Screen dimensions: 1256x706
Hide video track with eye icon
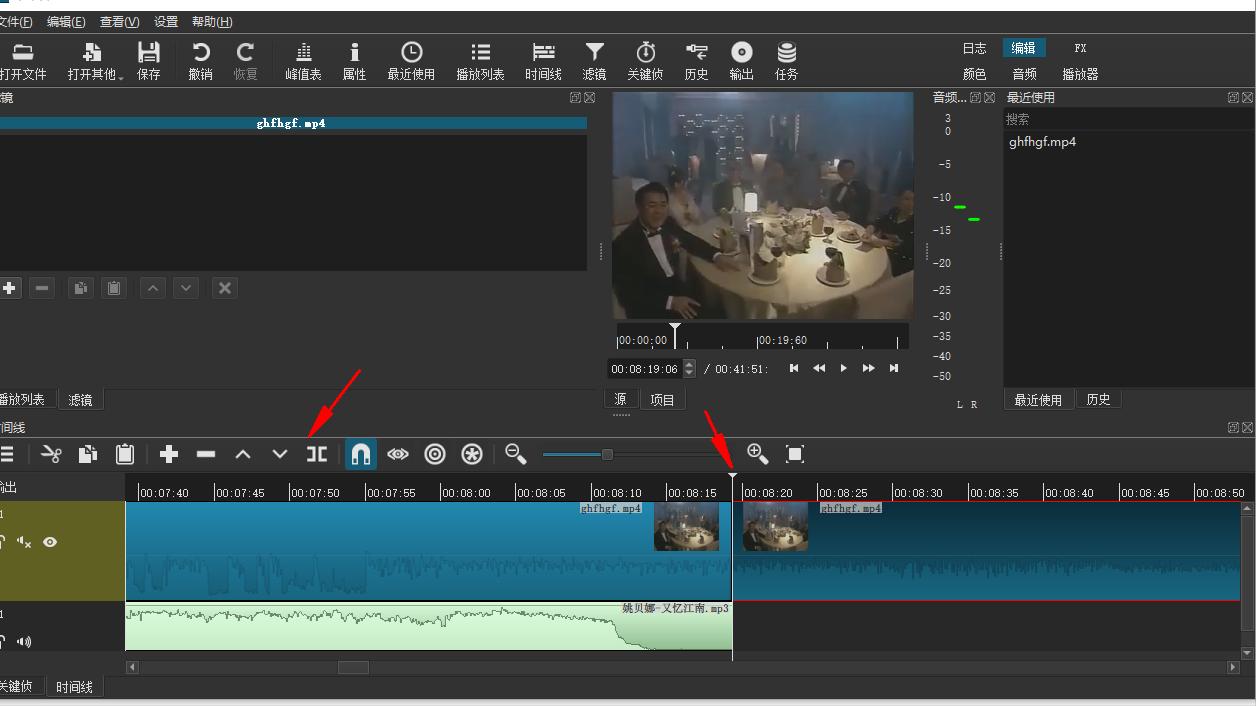[50, 542]
